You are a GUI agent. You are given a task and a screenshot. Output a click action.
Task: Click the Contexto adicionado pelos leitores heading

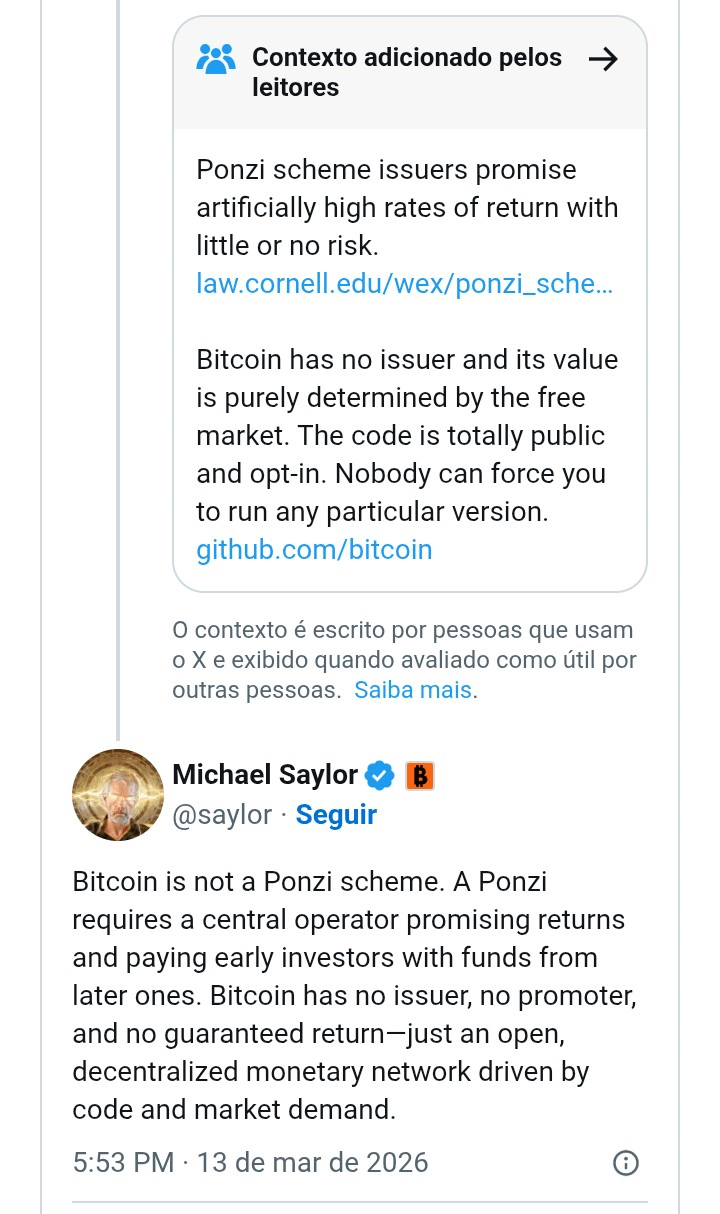coord(407,72)
